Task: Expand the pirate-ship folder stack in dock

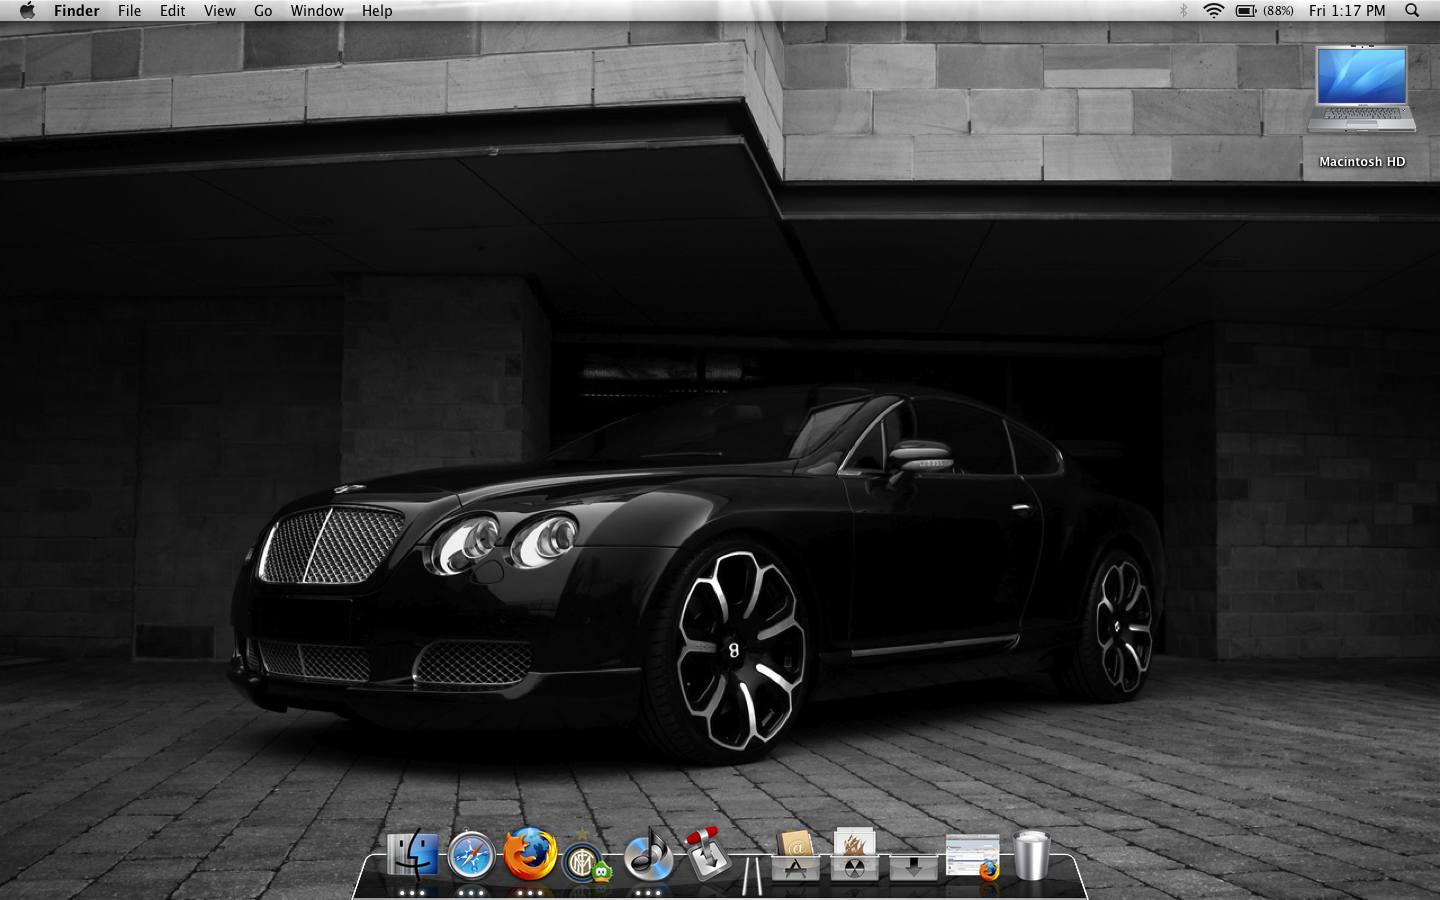Action: pos(854,857)
